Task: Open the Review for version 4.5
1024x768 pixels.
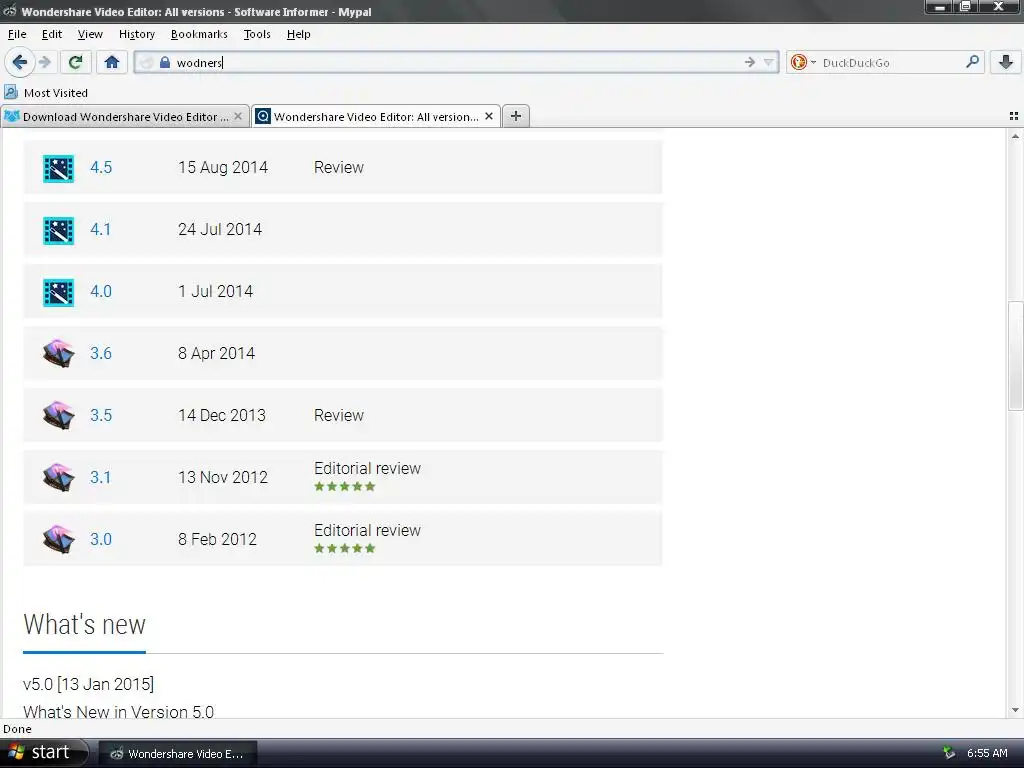Action: [x=339, y=167]
